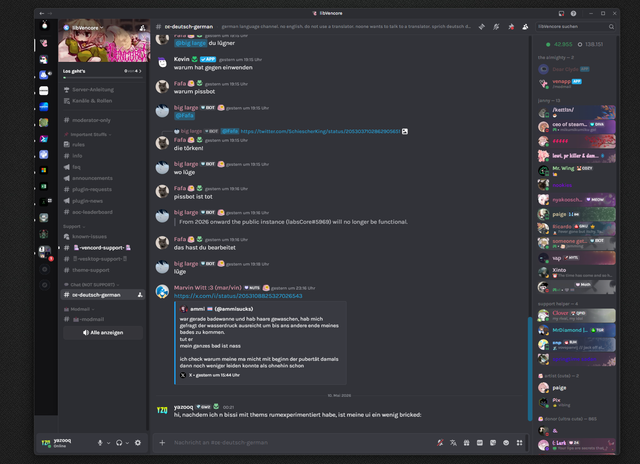Open the twitter.com/SchiescherKing link
Screen dimensions: 640x464
coord(320,131)
